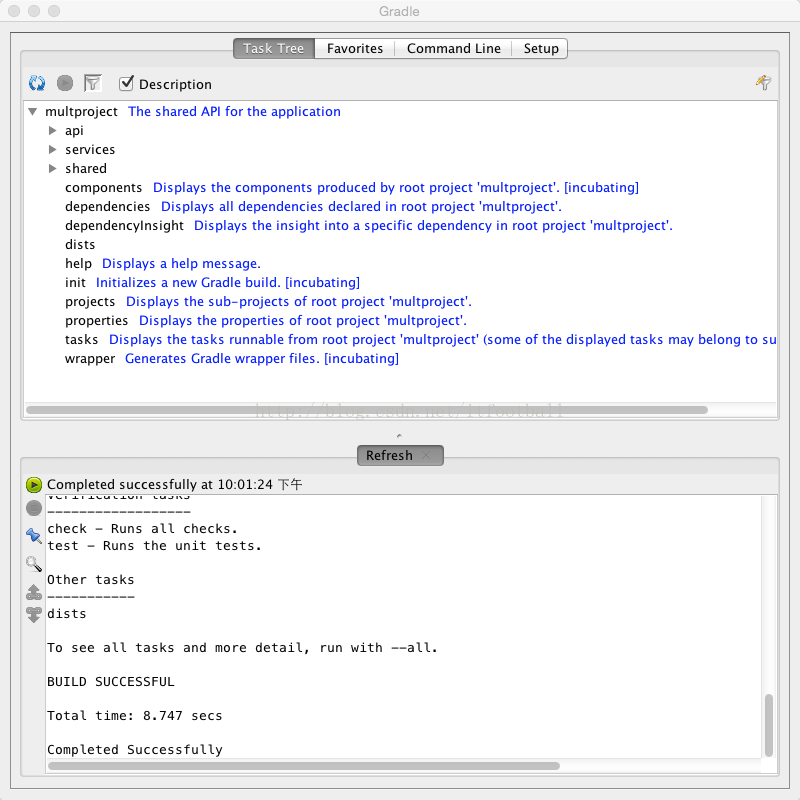Switch to the Favorites tab
Image resolution: width=800 pixels, height=800 pixels.
coord(355,48)
